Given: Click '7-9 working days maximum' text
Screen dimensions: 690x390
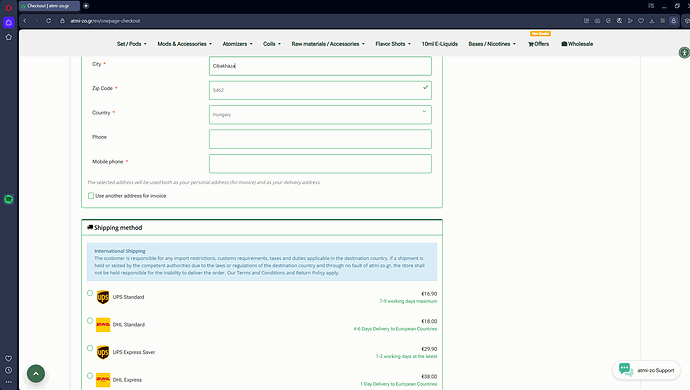Looking at the screenshot, I should coord(408,301).
